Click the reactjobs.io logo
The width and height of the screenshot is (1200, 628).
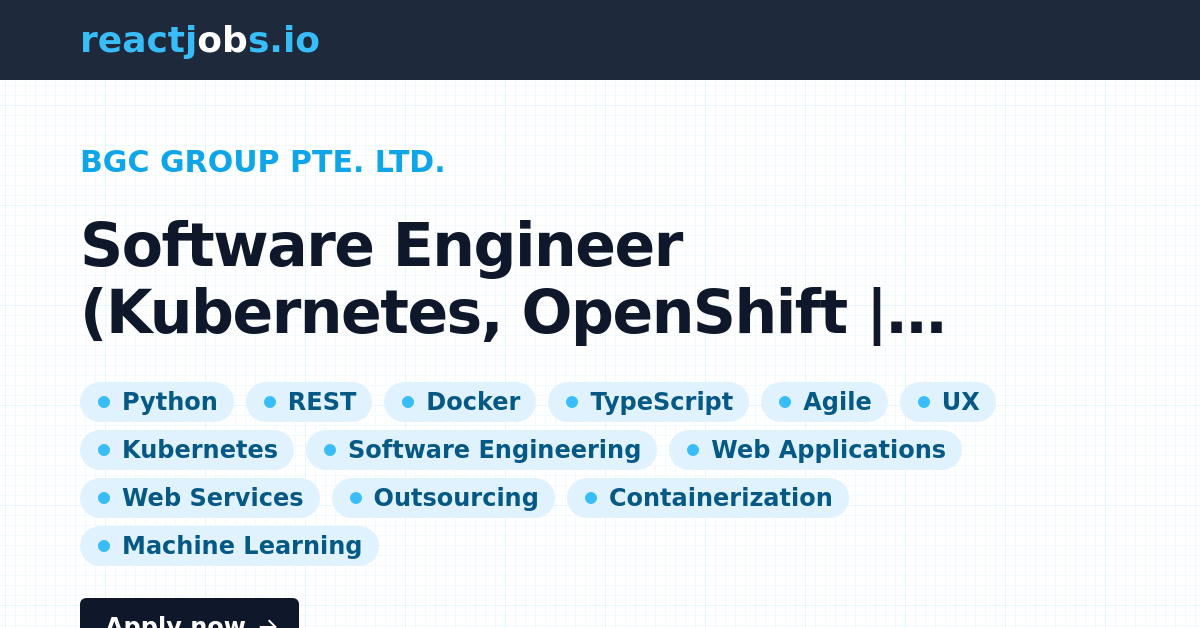[x=200, y=40]
